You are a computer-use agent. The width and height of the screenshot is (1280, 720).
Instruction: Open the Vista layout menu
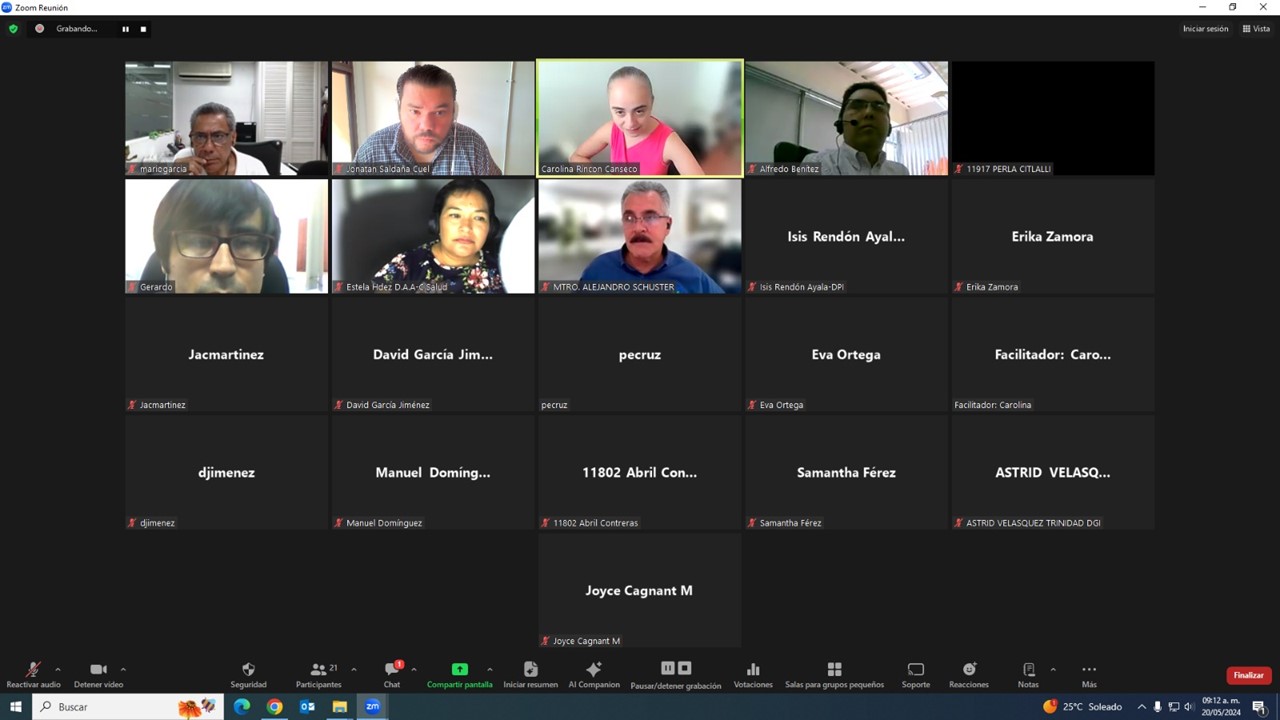(x=1256, y=29)
